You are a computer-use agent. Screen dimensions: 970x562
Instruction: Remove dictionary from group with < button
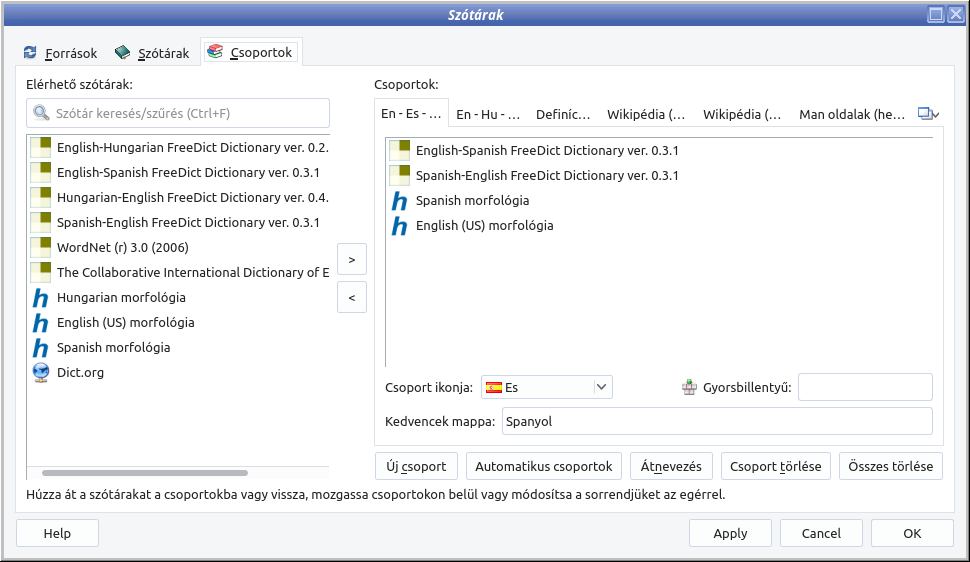(351, 297)
